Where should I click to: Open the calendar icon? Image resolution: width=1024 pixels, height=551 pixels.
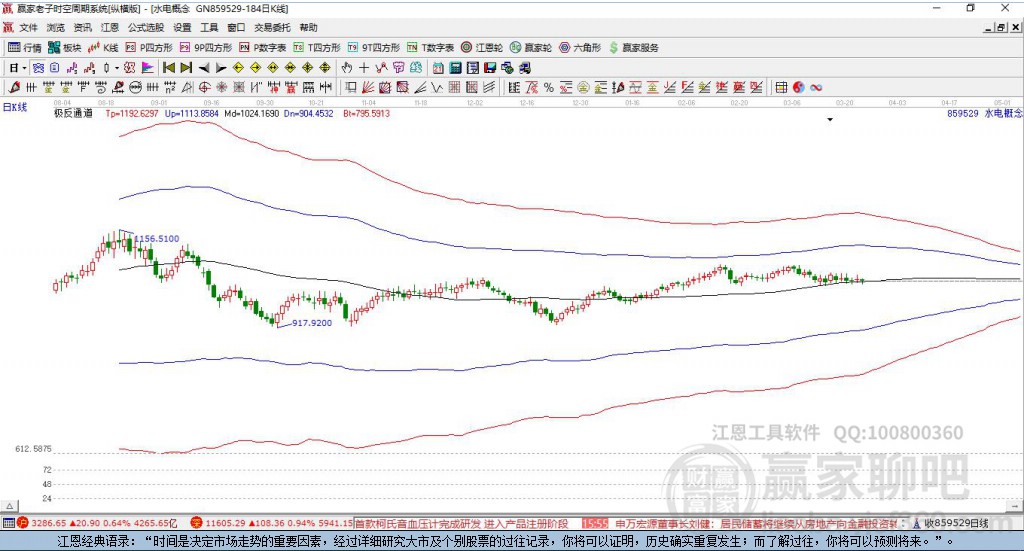pyautogui.click(x=438, y=68)
